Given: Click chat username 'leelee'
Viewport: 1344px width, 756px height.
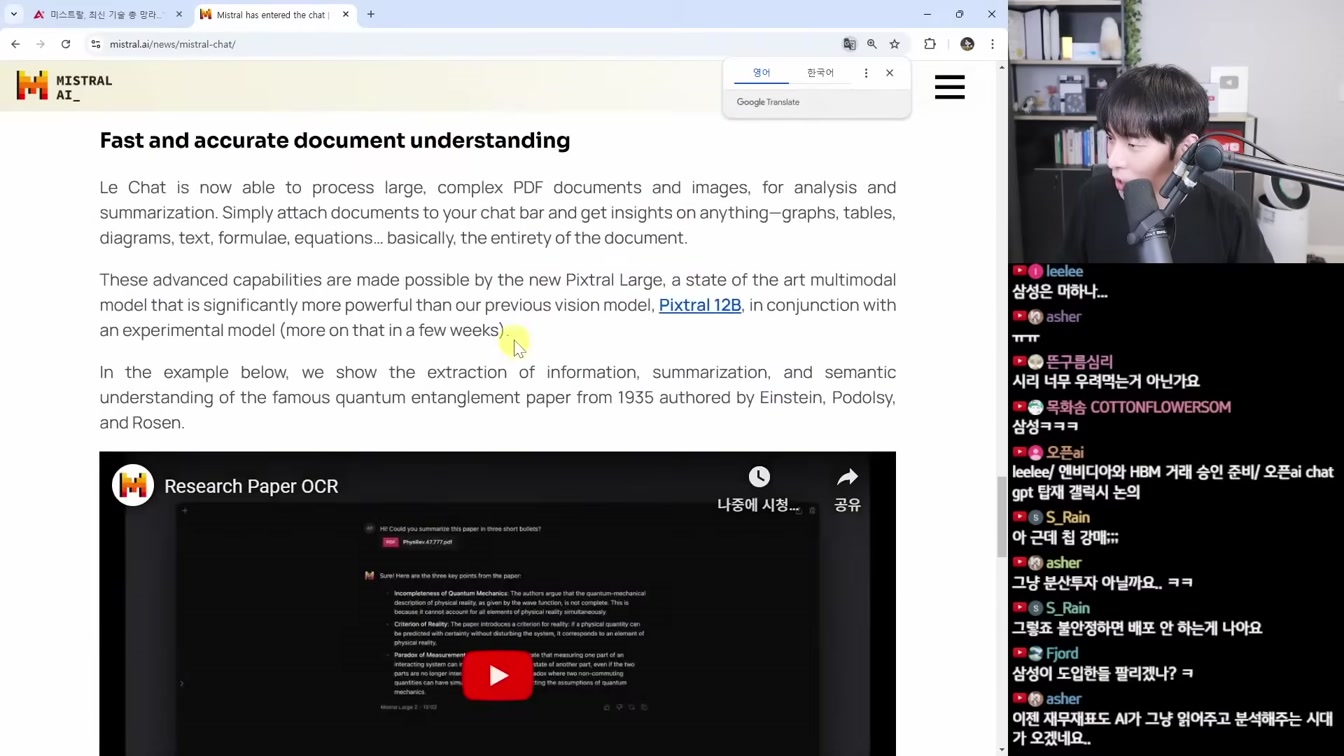Looking at the screenshot, I should [1065, 271].
